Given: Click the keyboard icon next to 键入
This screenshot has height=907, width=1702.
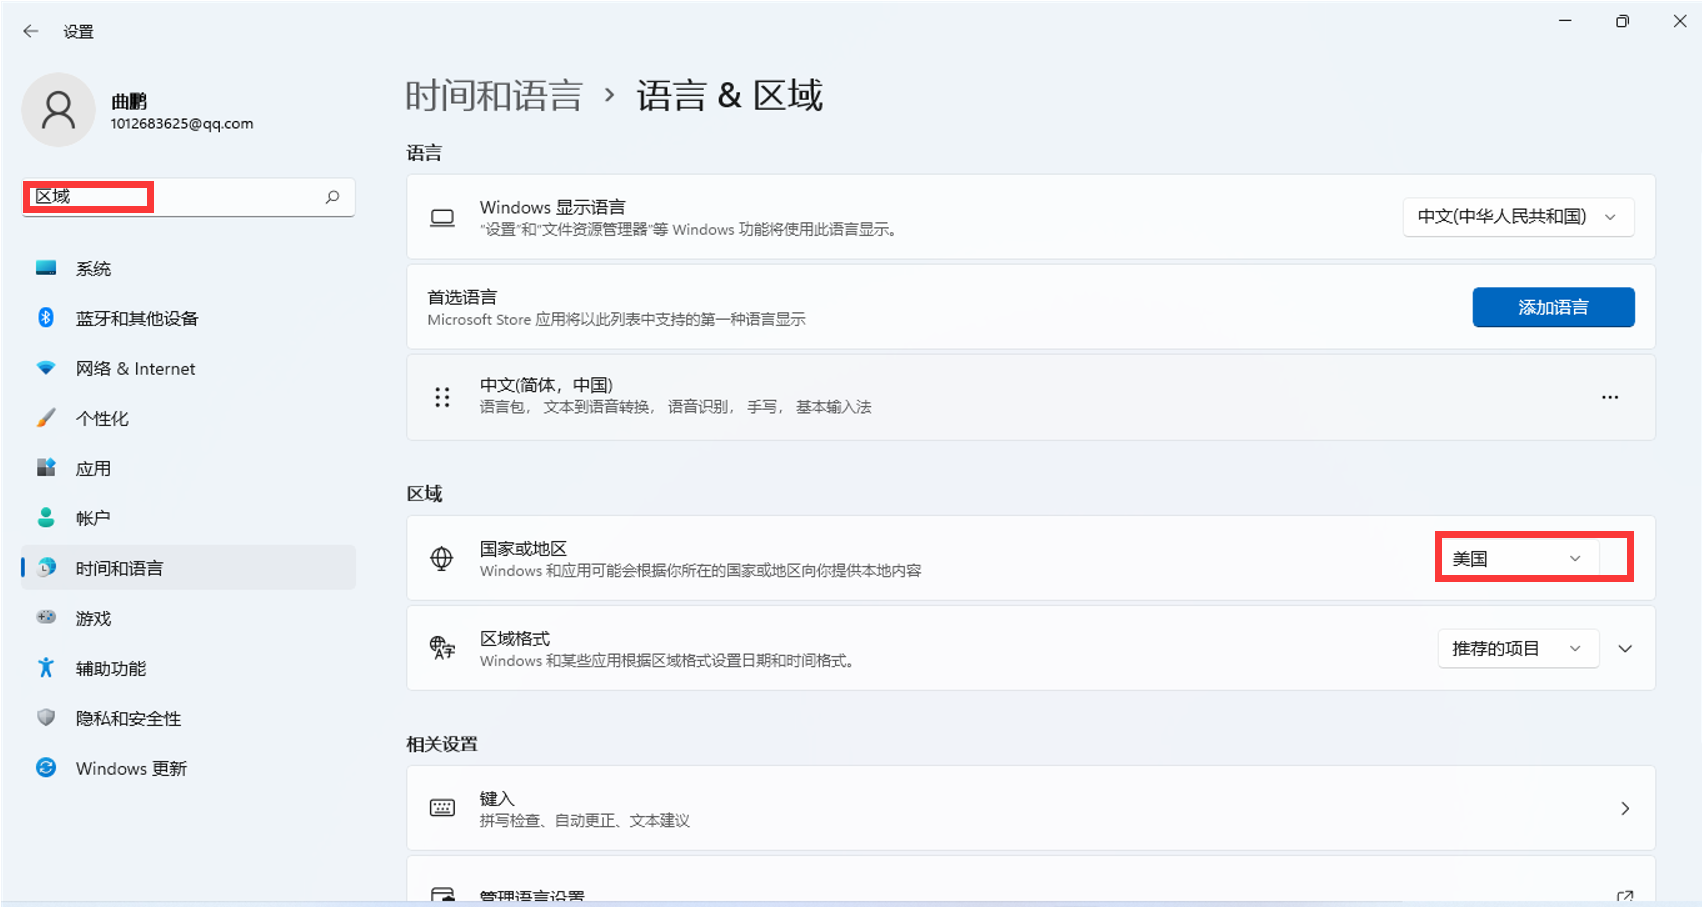Looking at the screenshot, I should 442,808.
